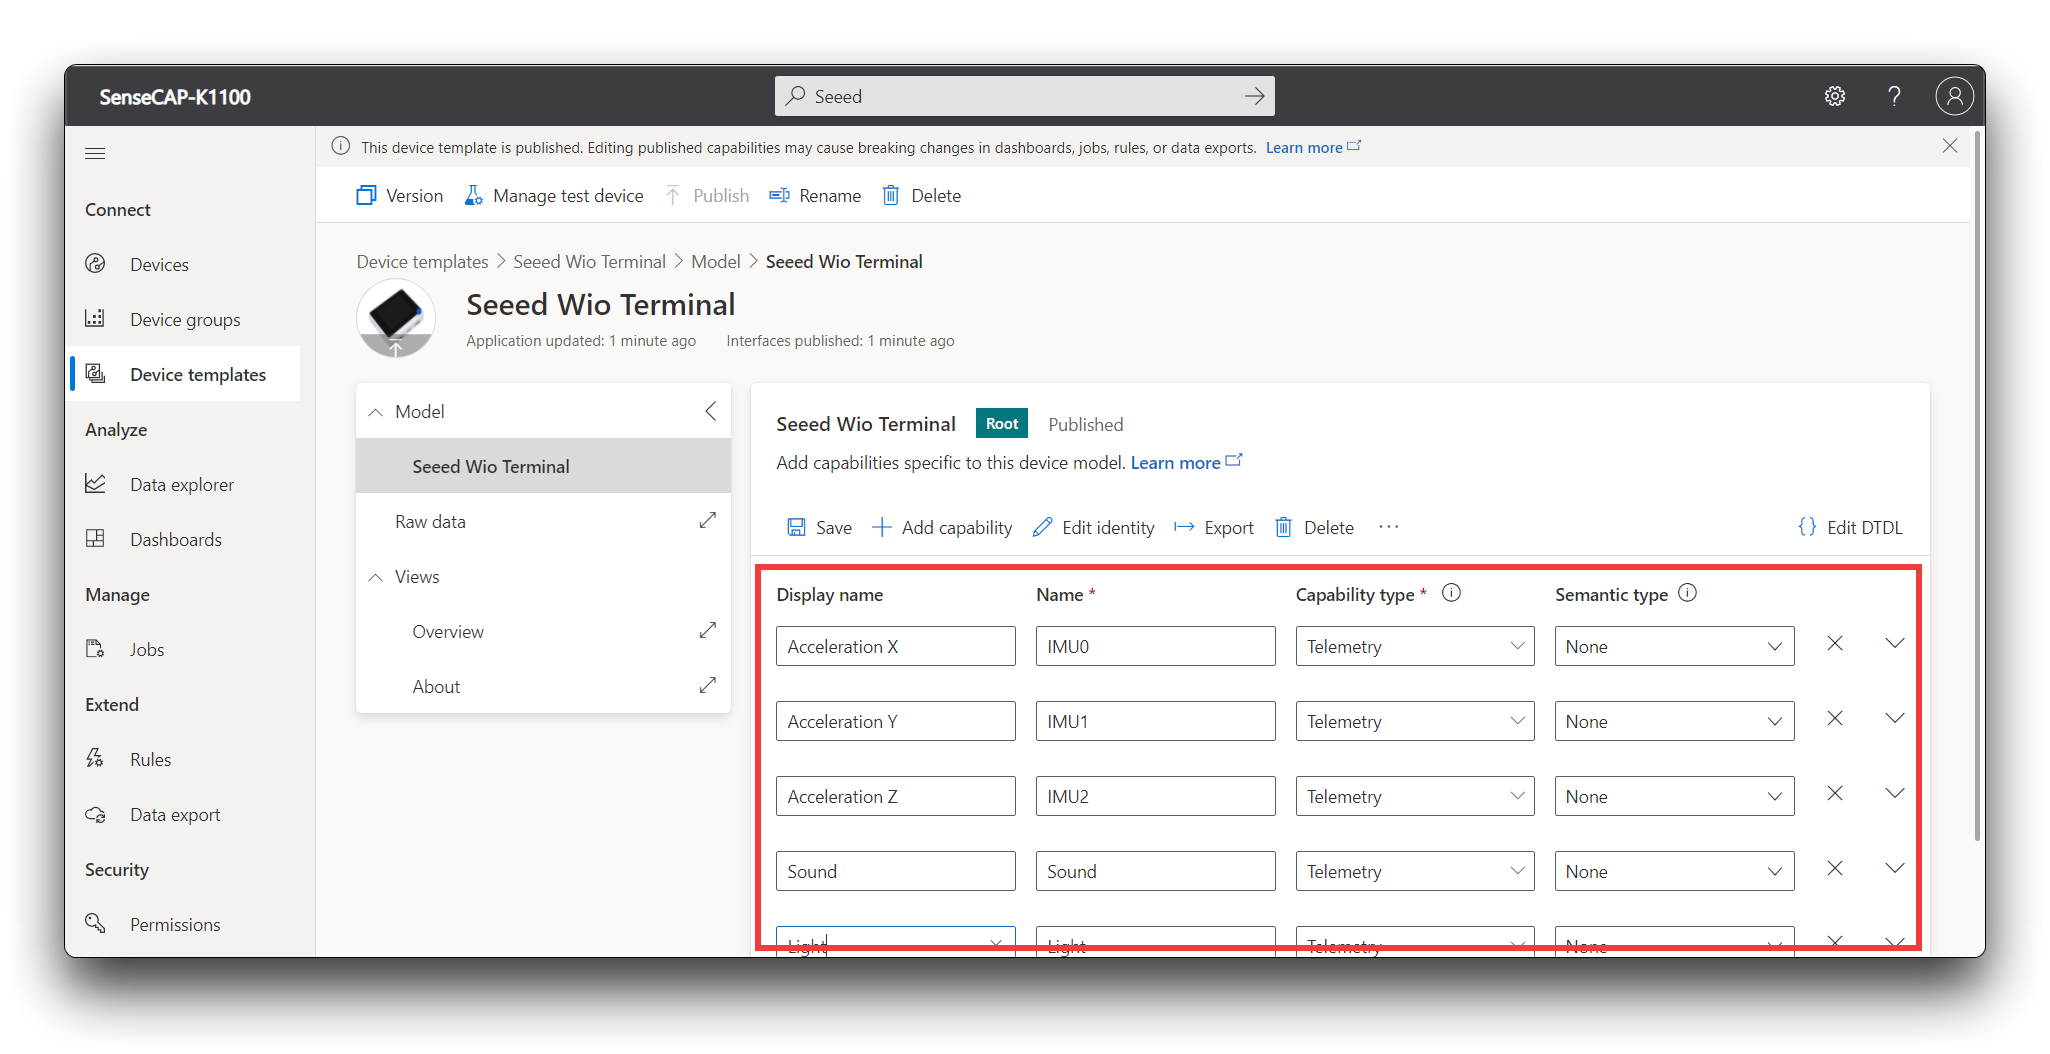
Task: Open Semantic type dropdown for Acceleration Y
Action: coord(1675,721)
